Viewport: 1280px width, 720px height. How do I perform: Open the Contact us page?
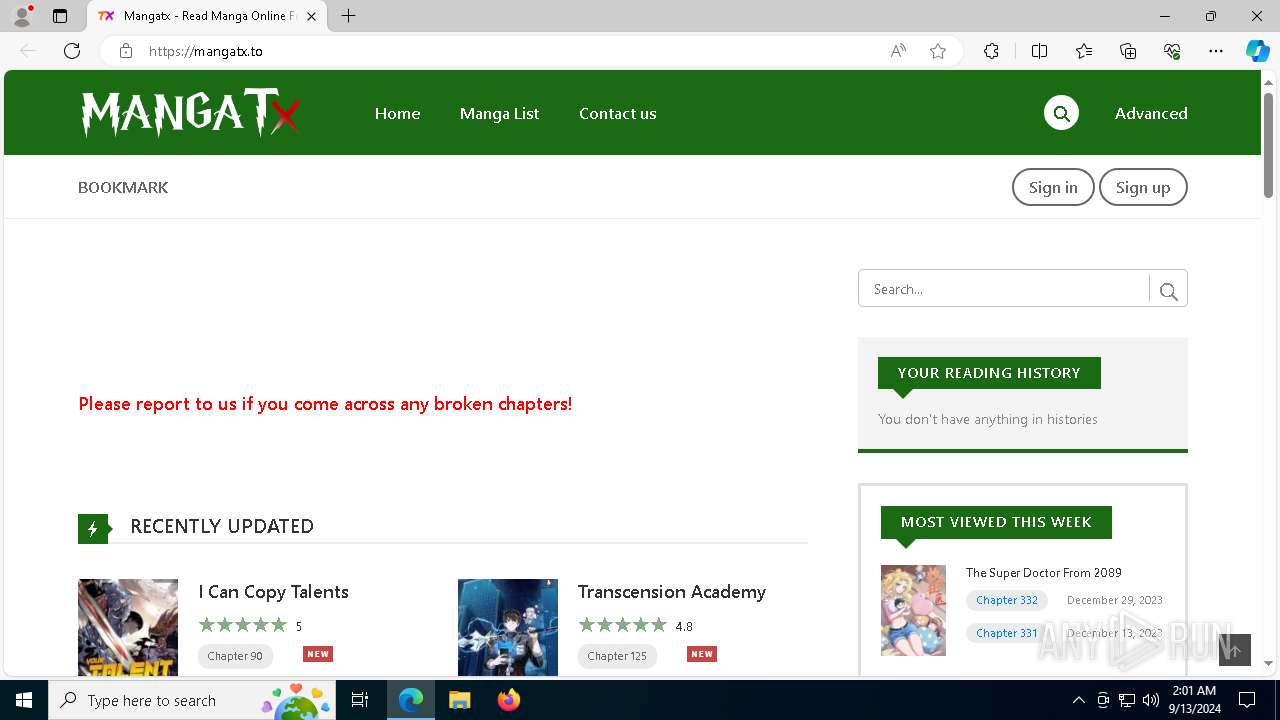tap(618, 114)
